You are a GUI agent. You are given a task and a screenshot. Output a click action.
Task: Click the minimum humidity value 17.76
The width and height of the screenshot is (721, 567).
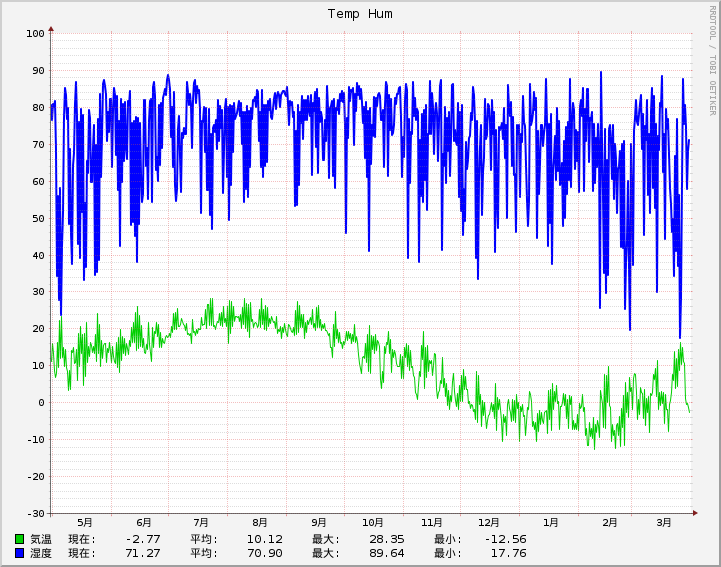[x=509, y=553]
